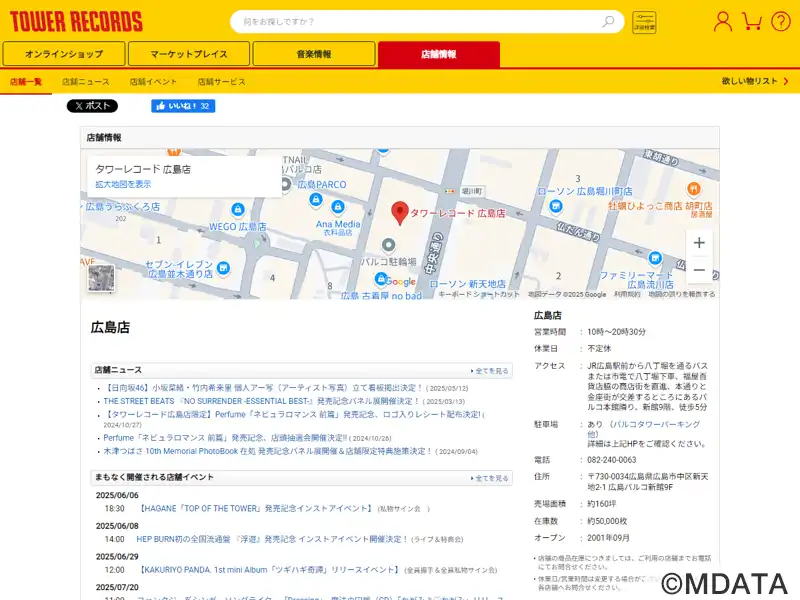Zoom out on the map
Viewport: 800px width, 600px height.
point(699,270)
